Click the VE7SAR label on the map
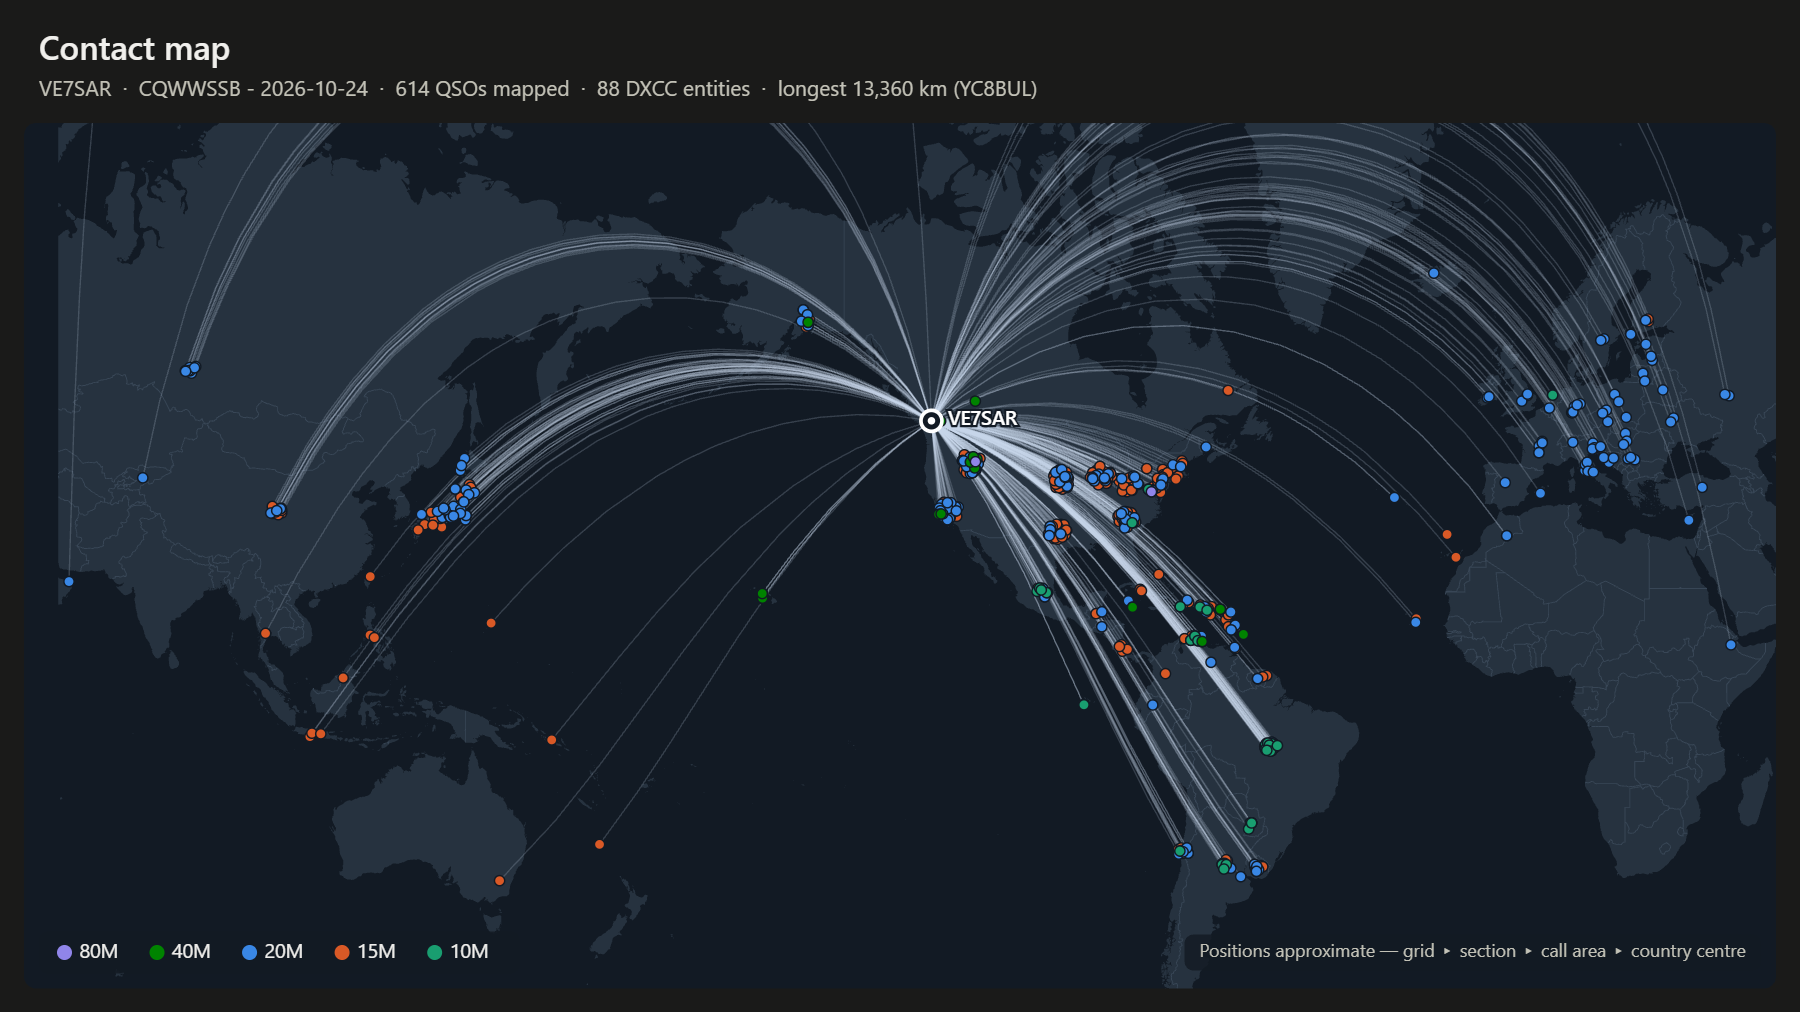 pyautogui.click(x=983, y=419)
